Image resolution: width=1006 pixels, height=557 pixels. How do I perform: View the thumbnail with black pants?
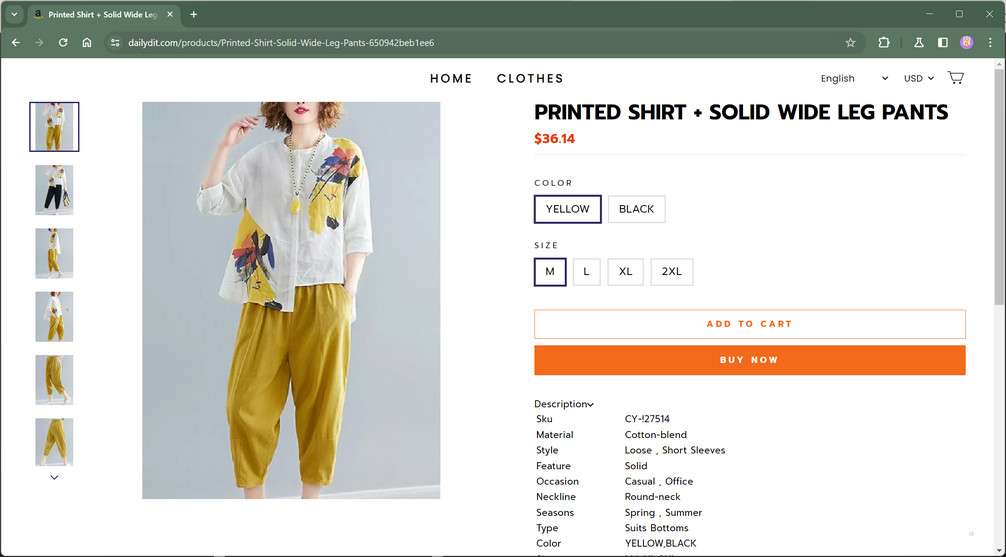[54, 190]
